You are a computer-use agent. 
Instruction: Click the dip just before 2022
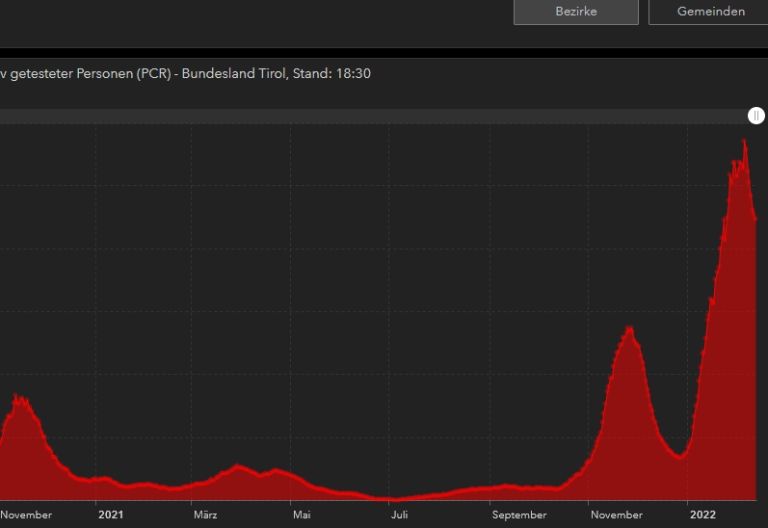(680, 456)
